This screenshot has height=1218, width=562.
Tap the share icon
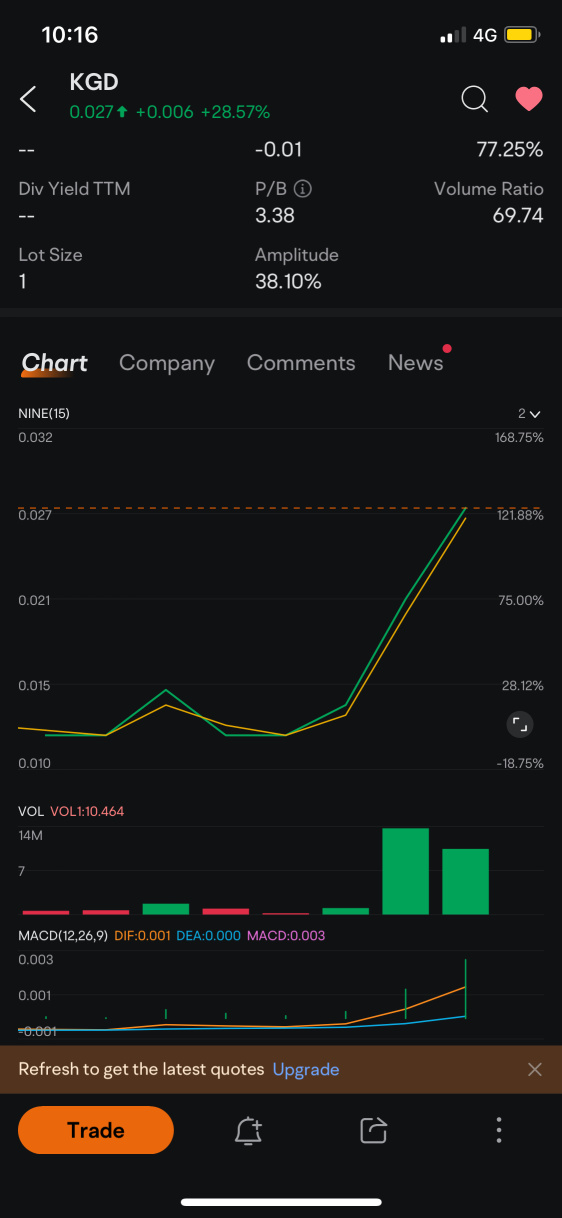coord(373,1130)
